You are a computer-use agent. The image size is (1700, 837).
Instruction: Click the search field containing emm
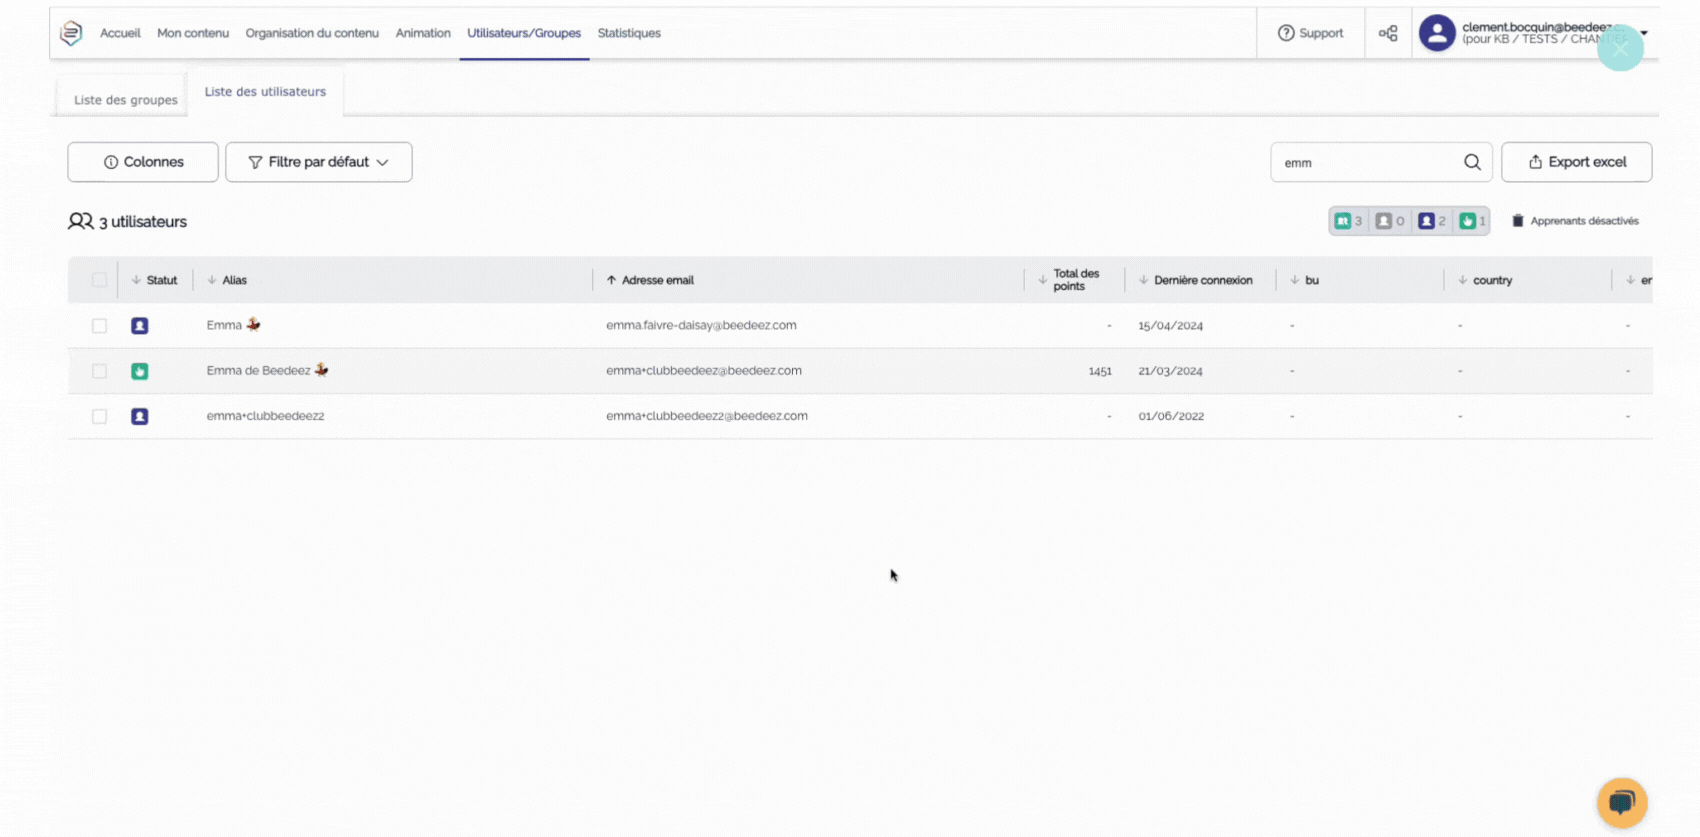1365,162
